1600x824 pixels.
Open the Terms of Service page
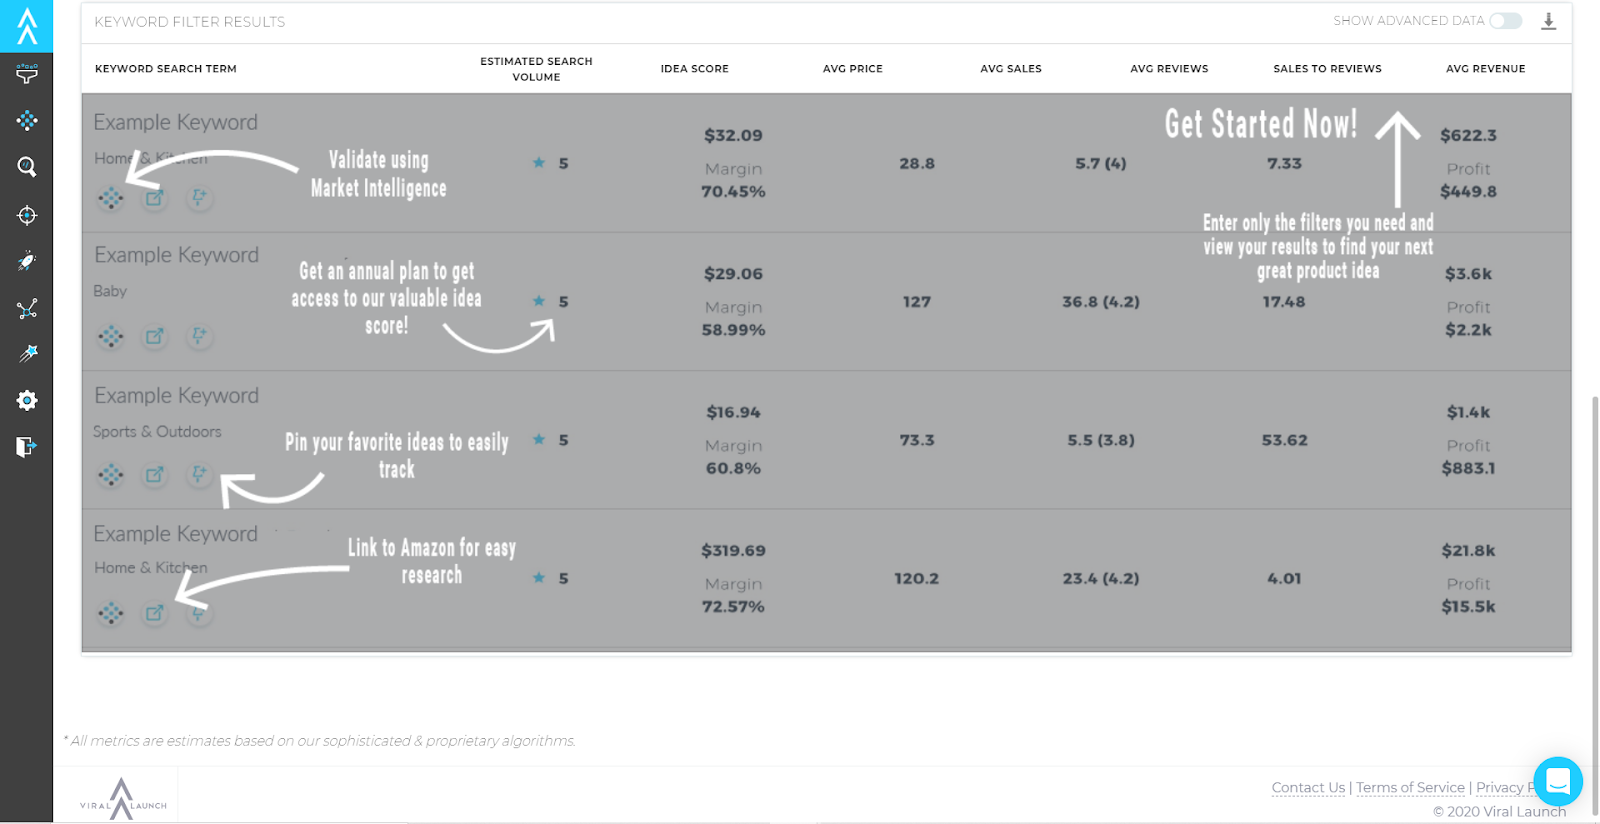point(1409,787)
